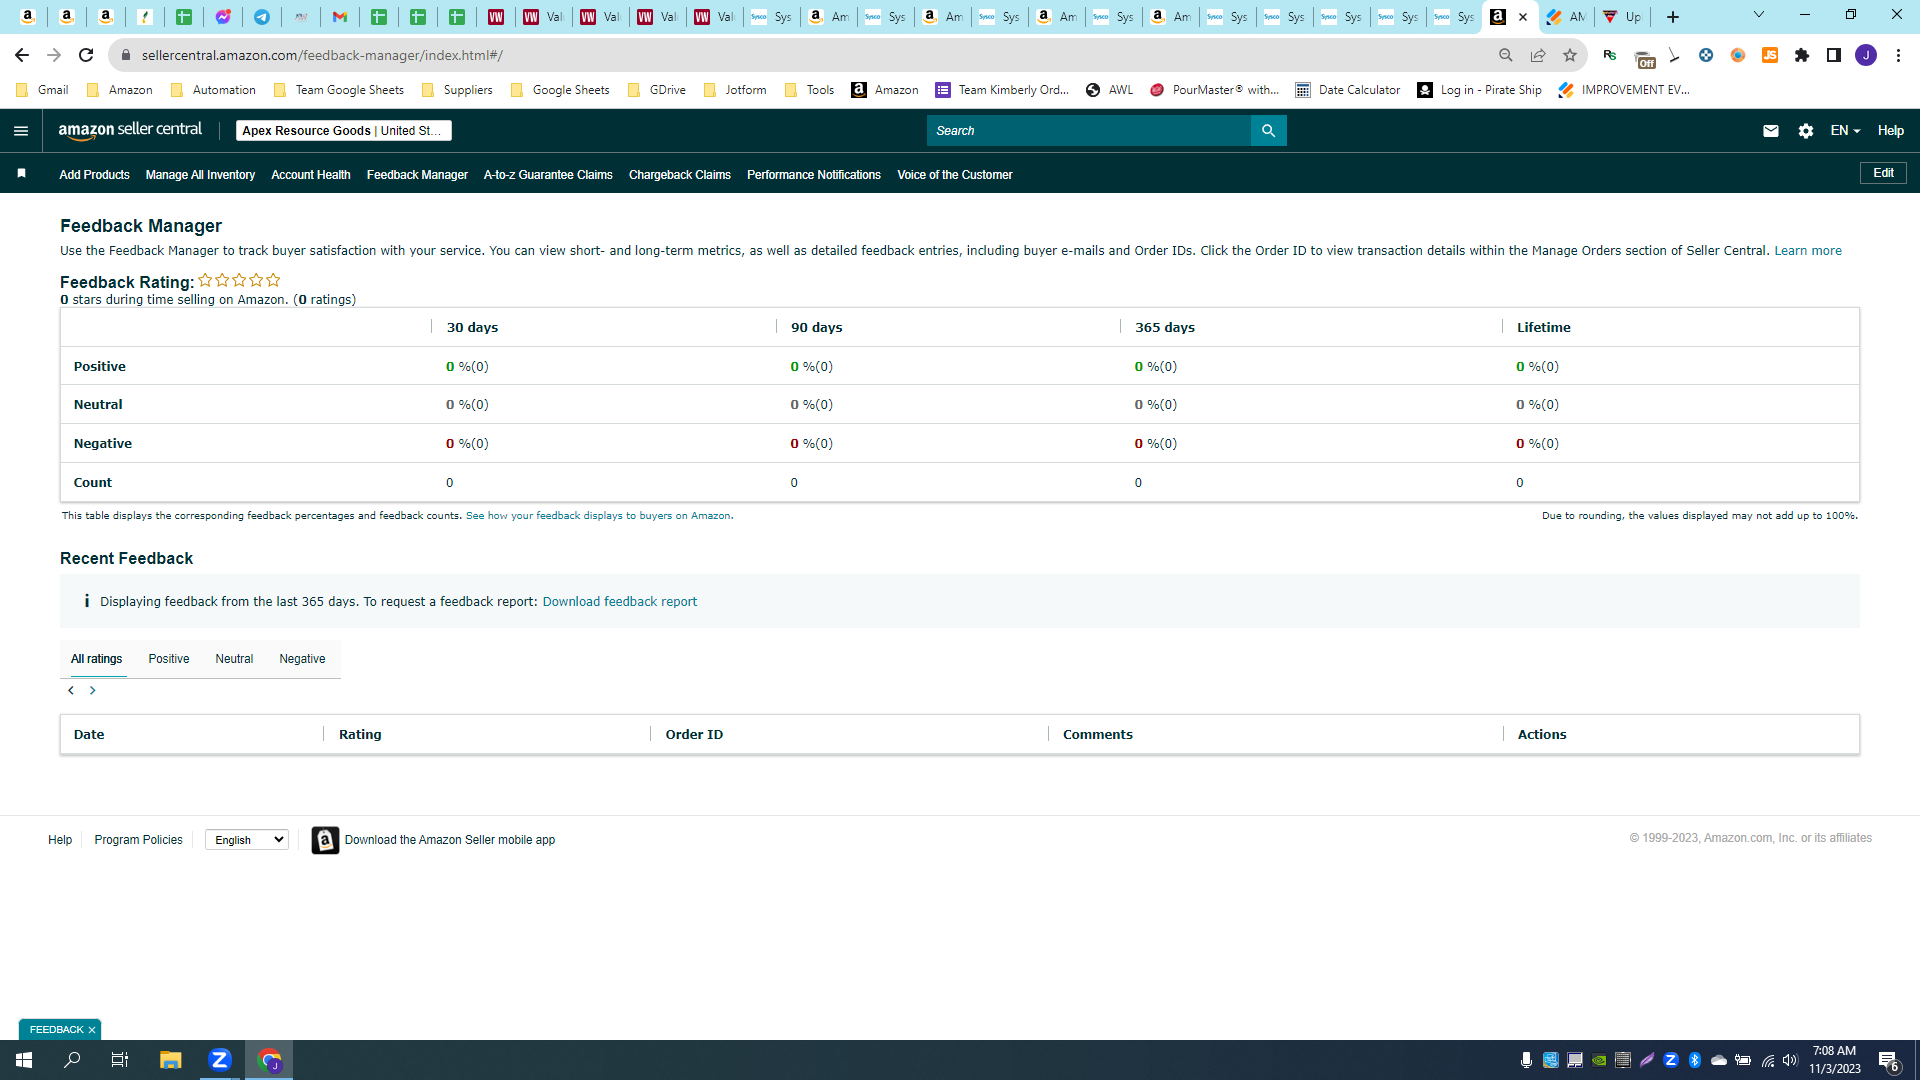Select the Positive ratings tab

pyautogui.click(x=169, y=659)
